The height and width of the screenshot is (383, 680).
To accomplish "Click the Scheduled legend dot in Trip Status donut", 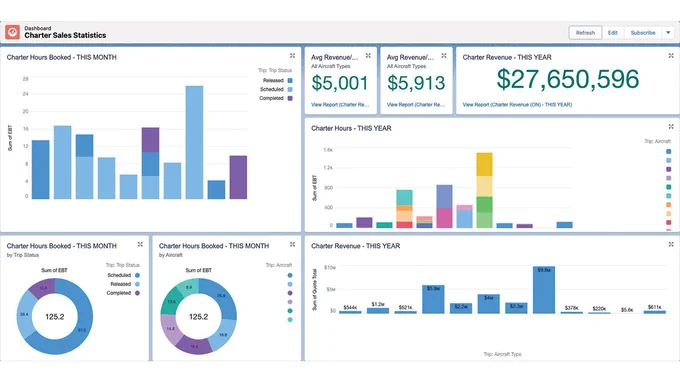I will click(137, 275).
